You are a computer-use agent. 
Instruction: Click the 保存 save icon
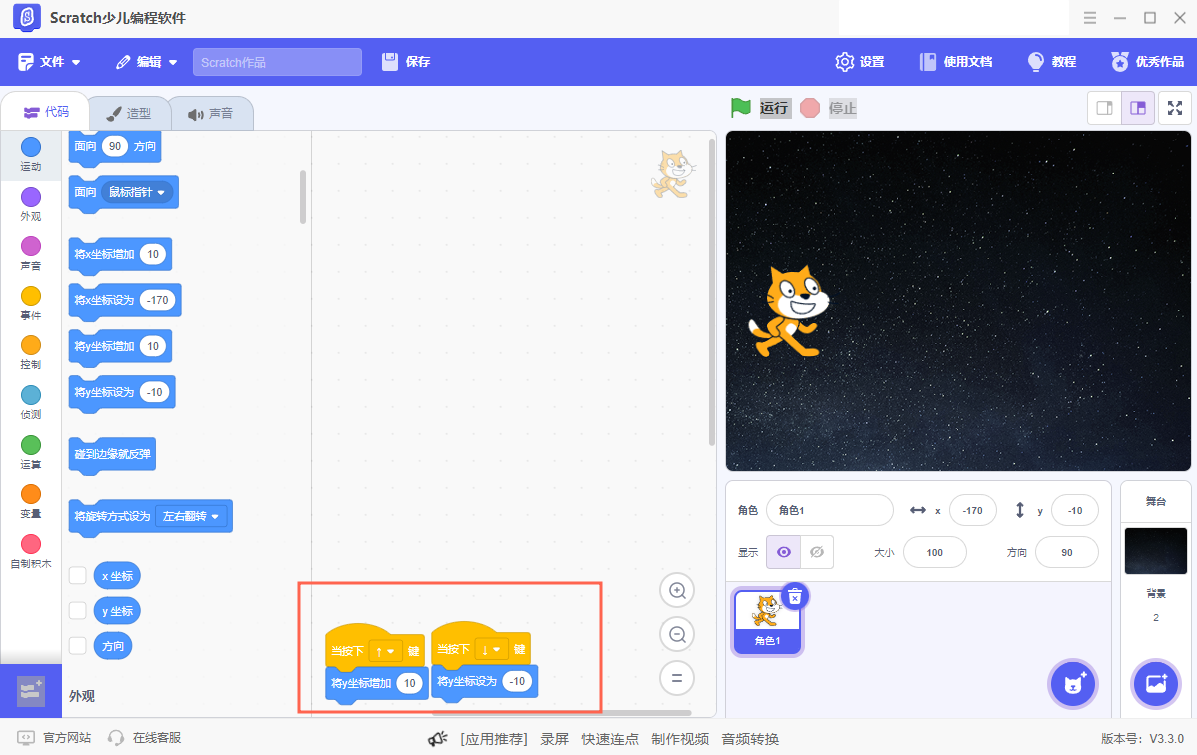click(x=390, y=61)
